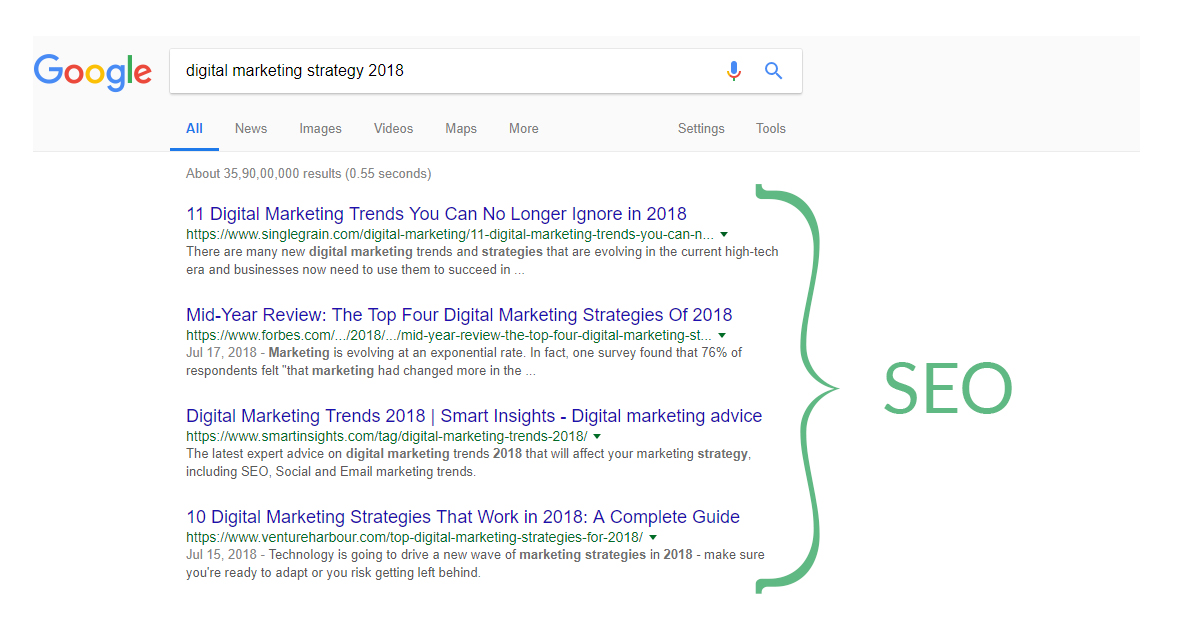Open the dropdown beside the forbes.com result URL
The image size is (1200, 630).
tap(722, 335)
